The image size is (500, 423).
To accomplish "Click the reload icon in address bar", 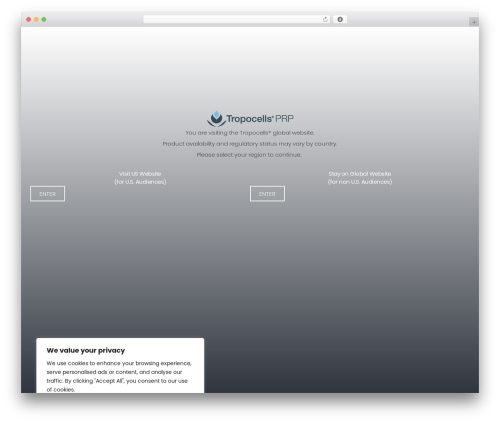I will pos(325,20).
